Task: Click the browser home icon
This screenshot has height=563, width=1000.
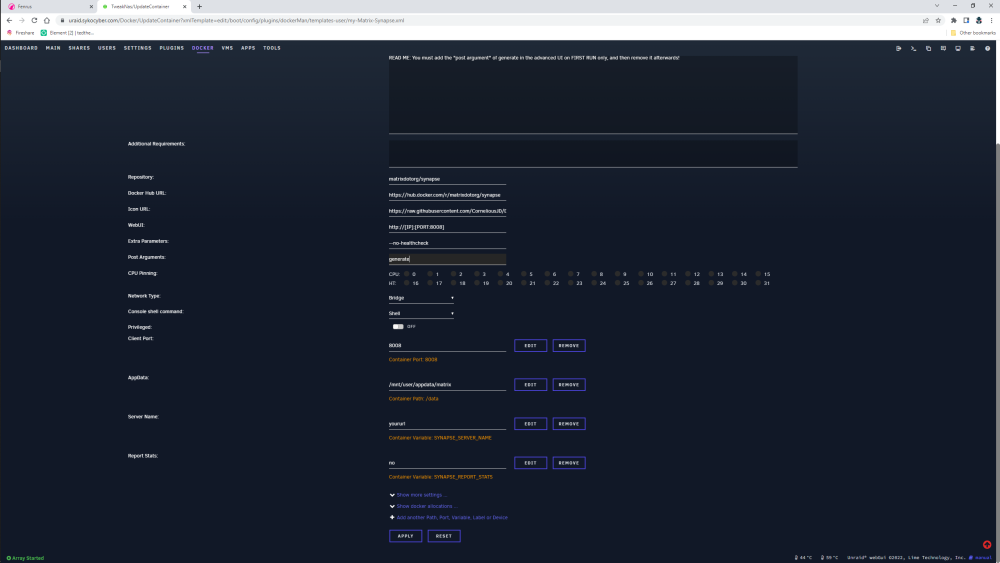Action: 47,20
